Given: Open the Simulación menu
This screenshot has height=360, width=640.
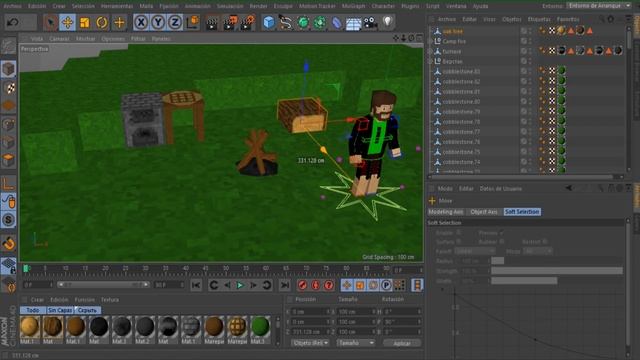Looking at the screenshot, I should pos(230,6).
